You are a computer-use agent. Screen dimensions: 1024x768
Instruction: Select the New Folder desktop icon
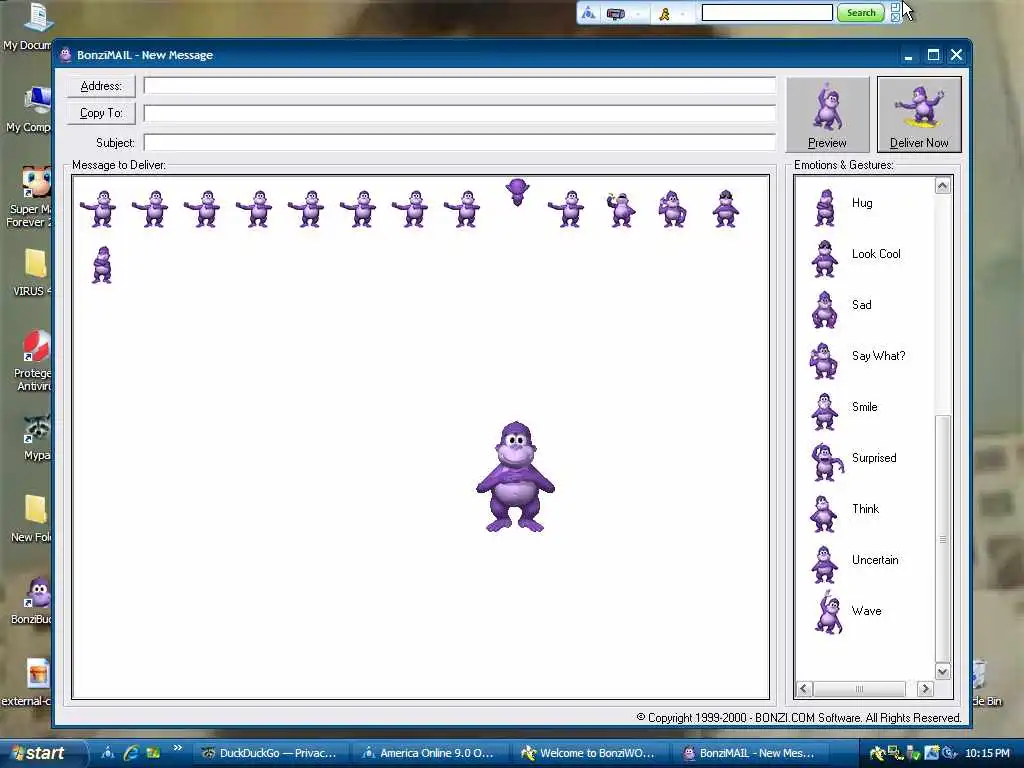(31, 519)
